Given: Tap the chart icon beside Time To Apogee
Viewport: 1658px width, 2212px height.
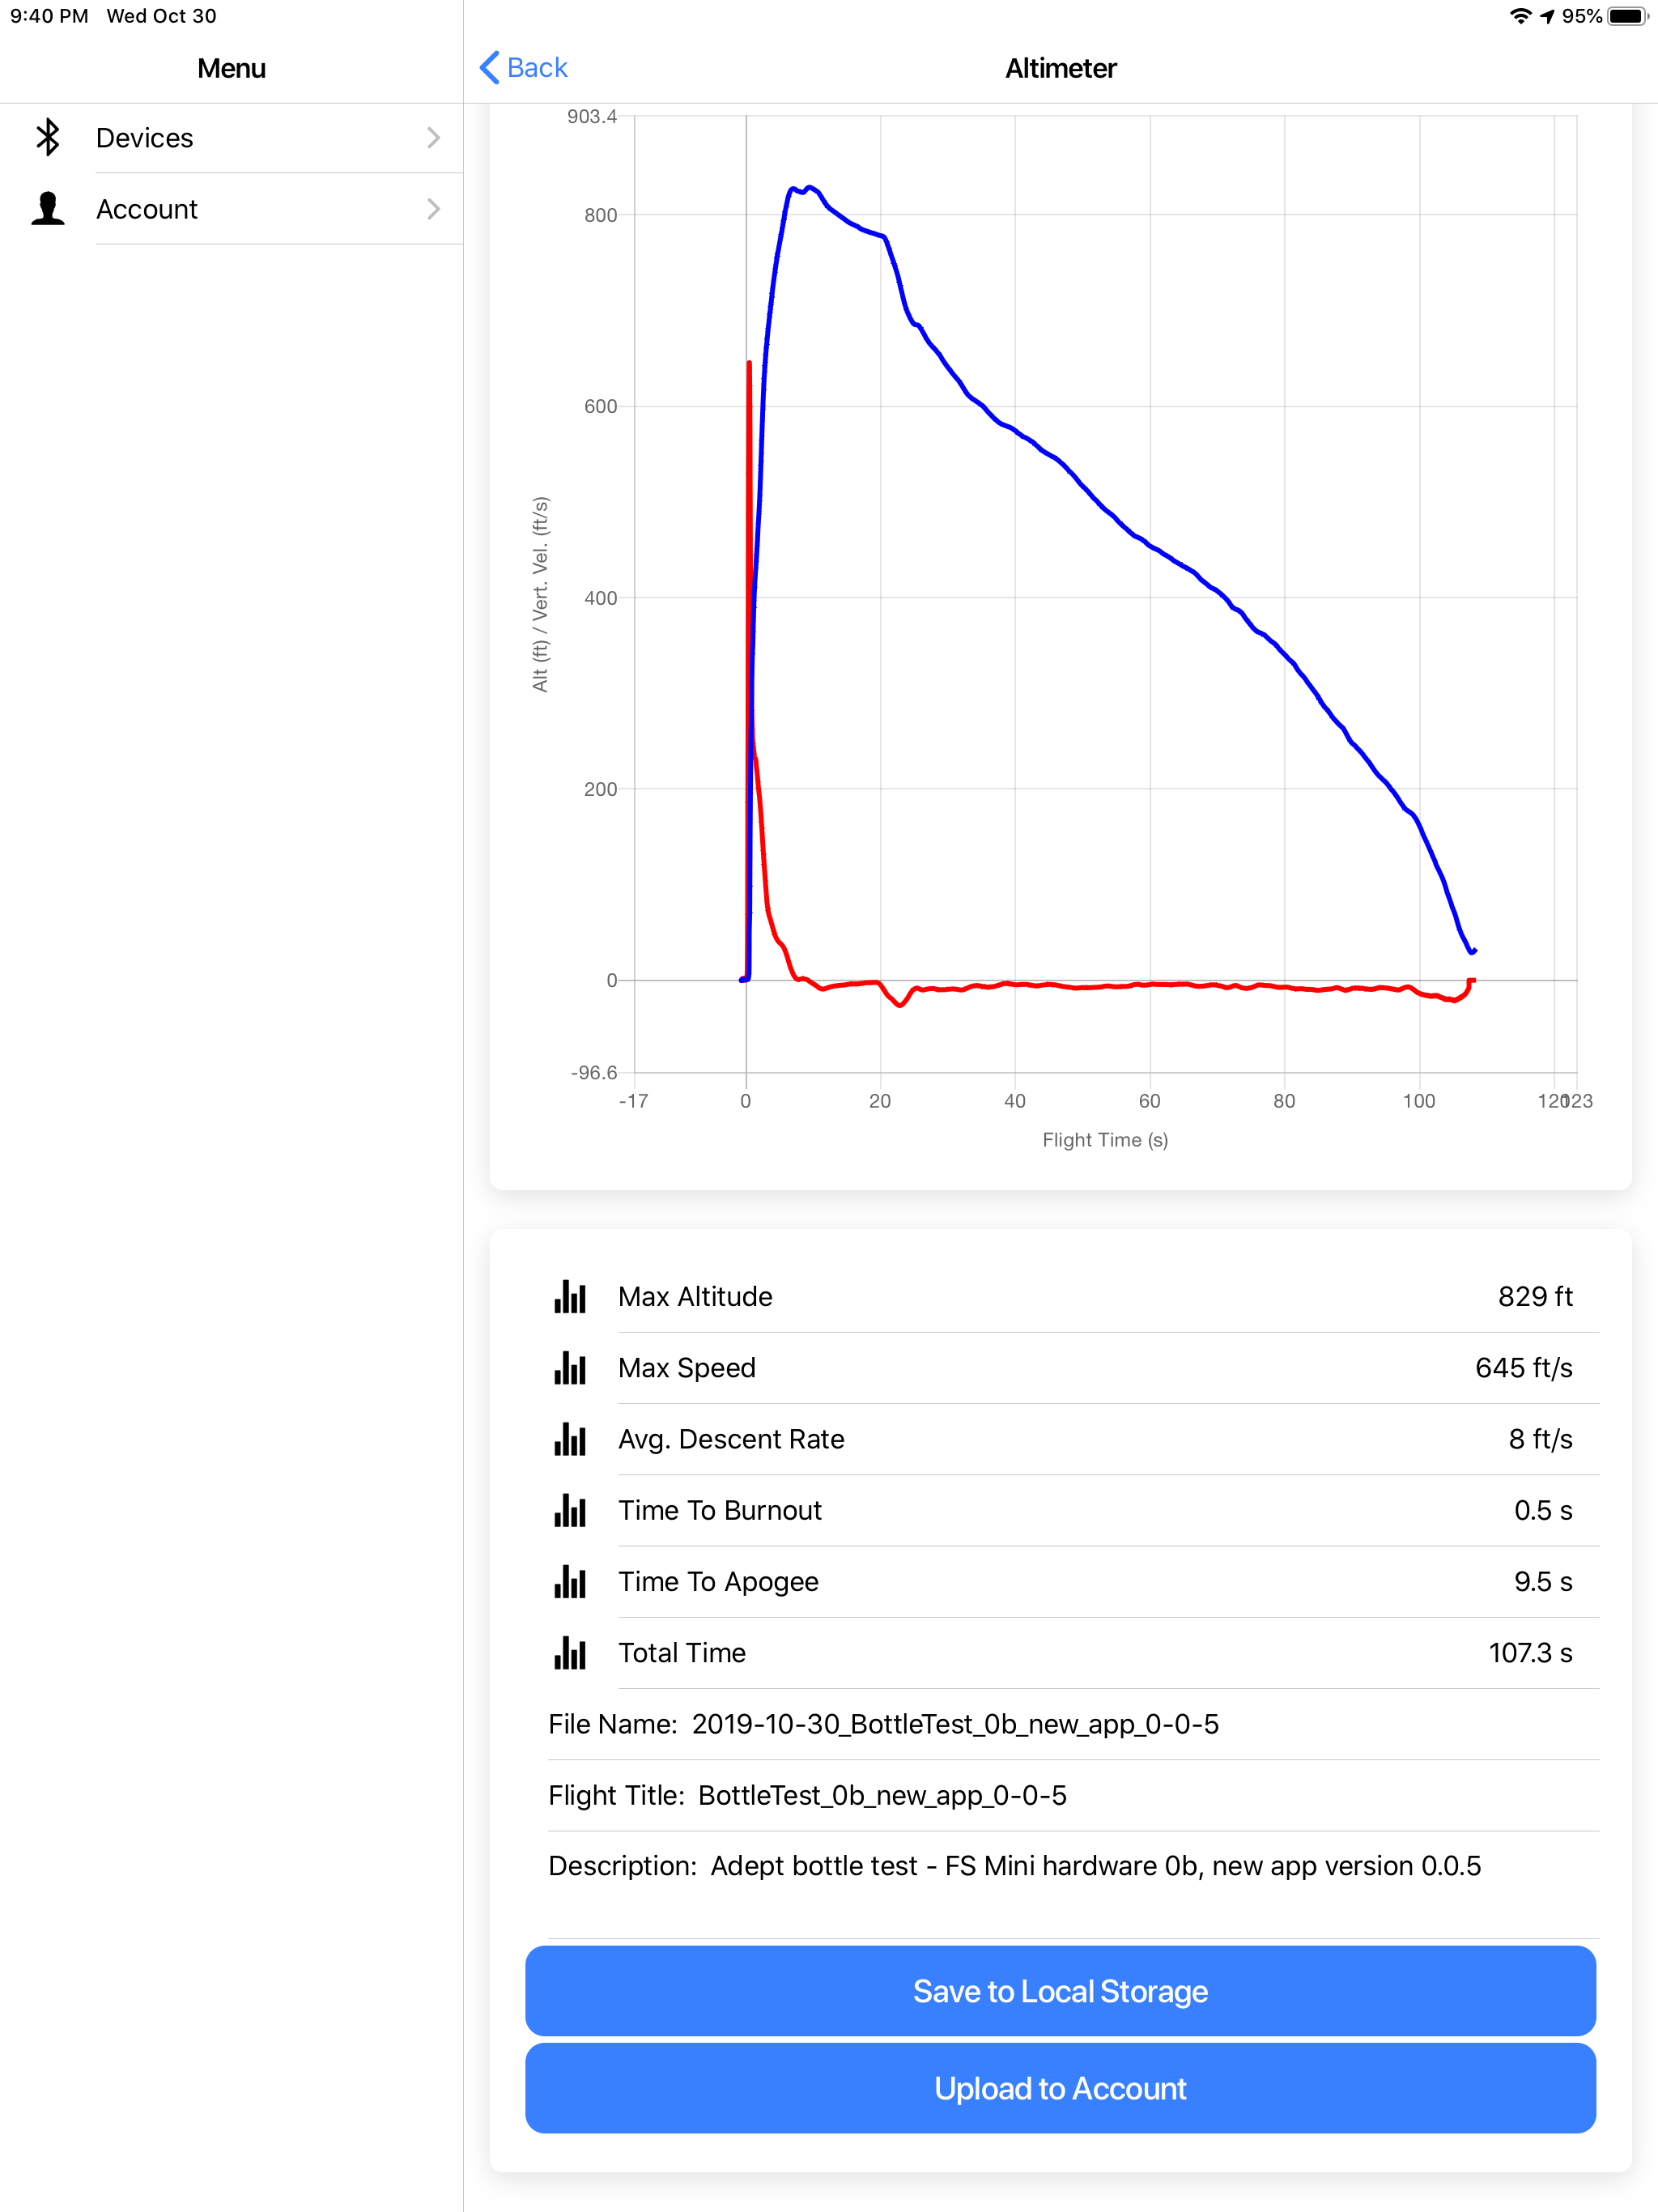Looking at the screenshot, I should [570, 1581].
